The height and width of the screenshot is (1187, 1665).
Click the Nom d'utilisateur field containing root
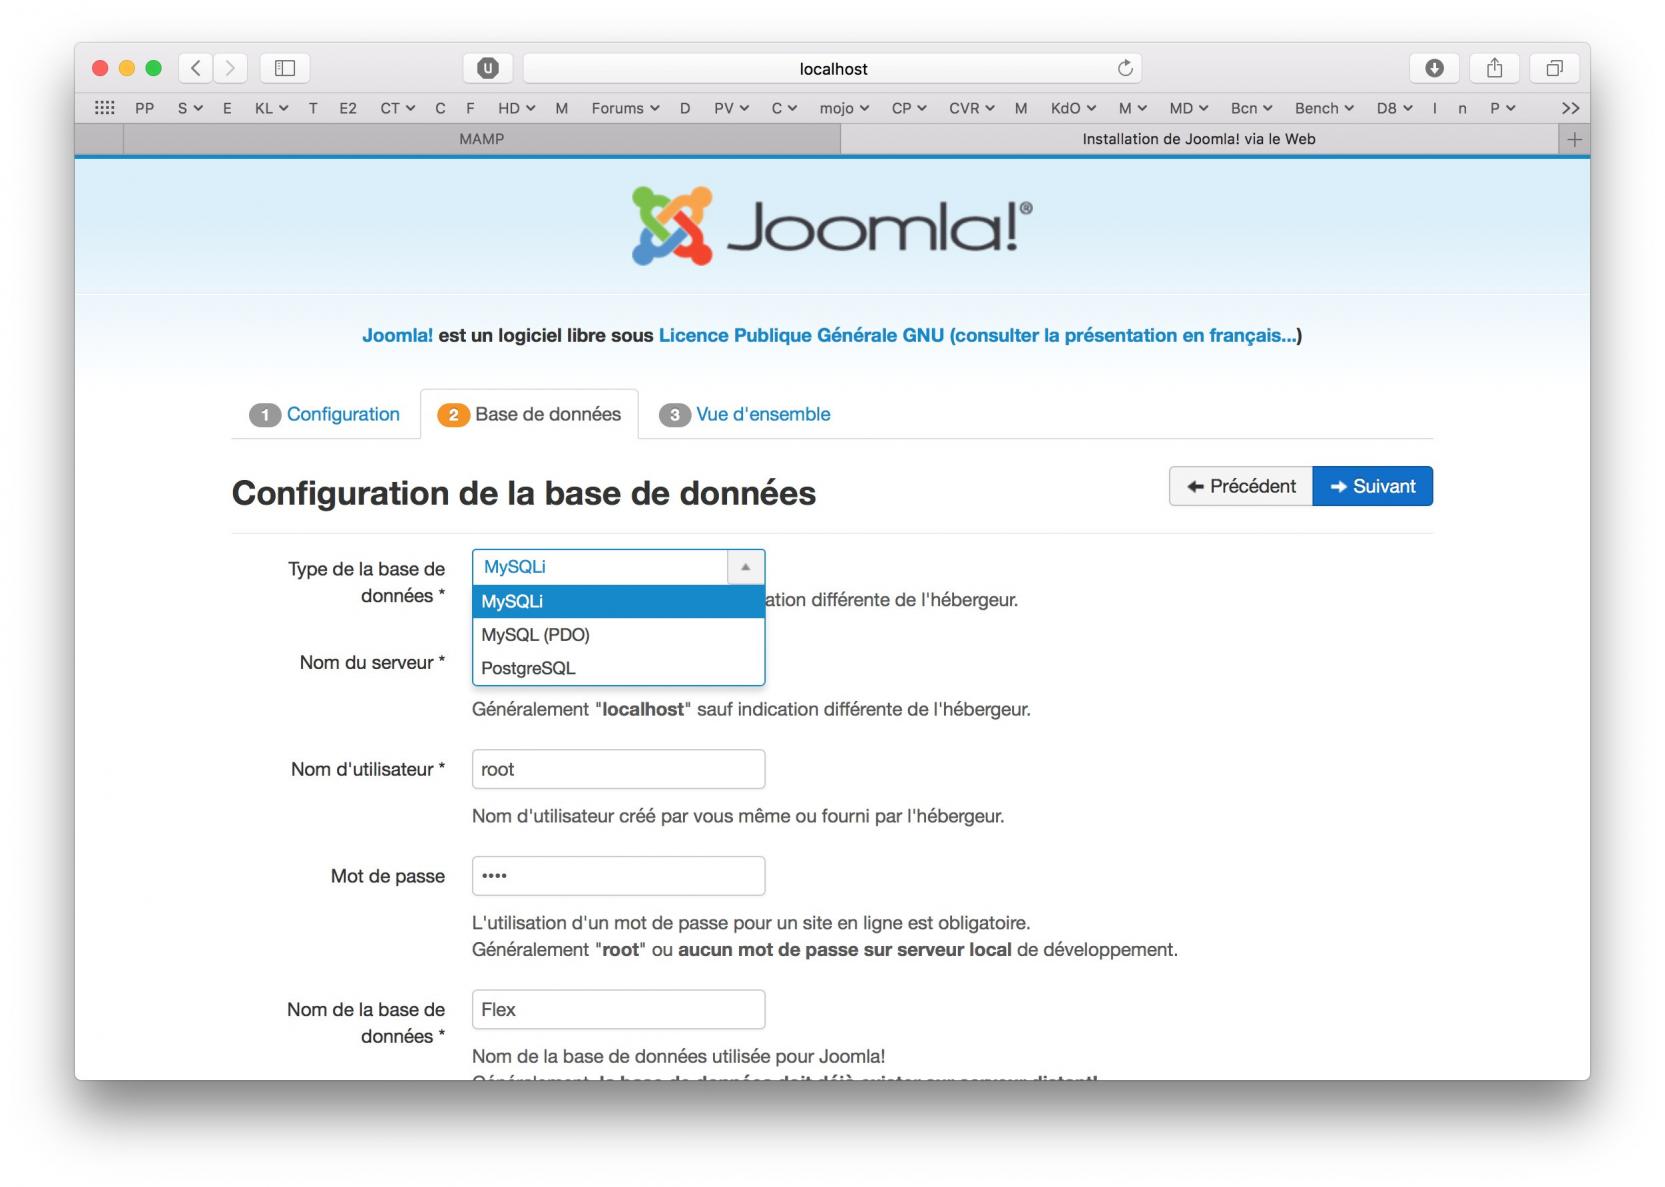(x=619, y=769)
